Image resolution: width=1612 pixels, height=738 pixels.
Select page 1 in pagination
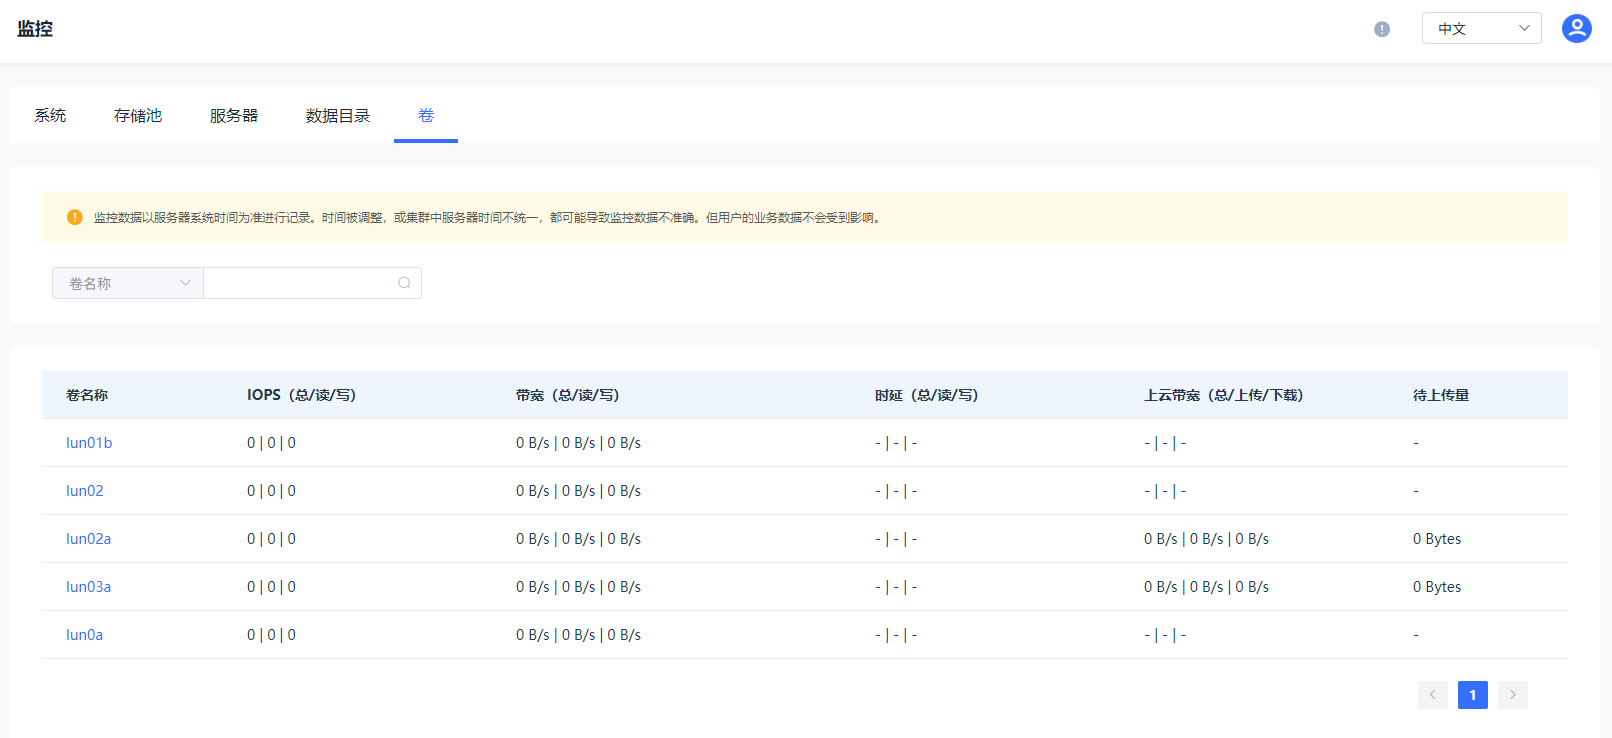pos(1472,695)
